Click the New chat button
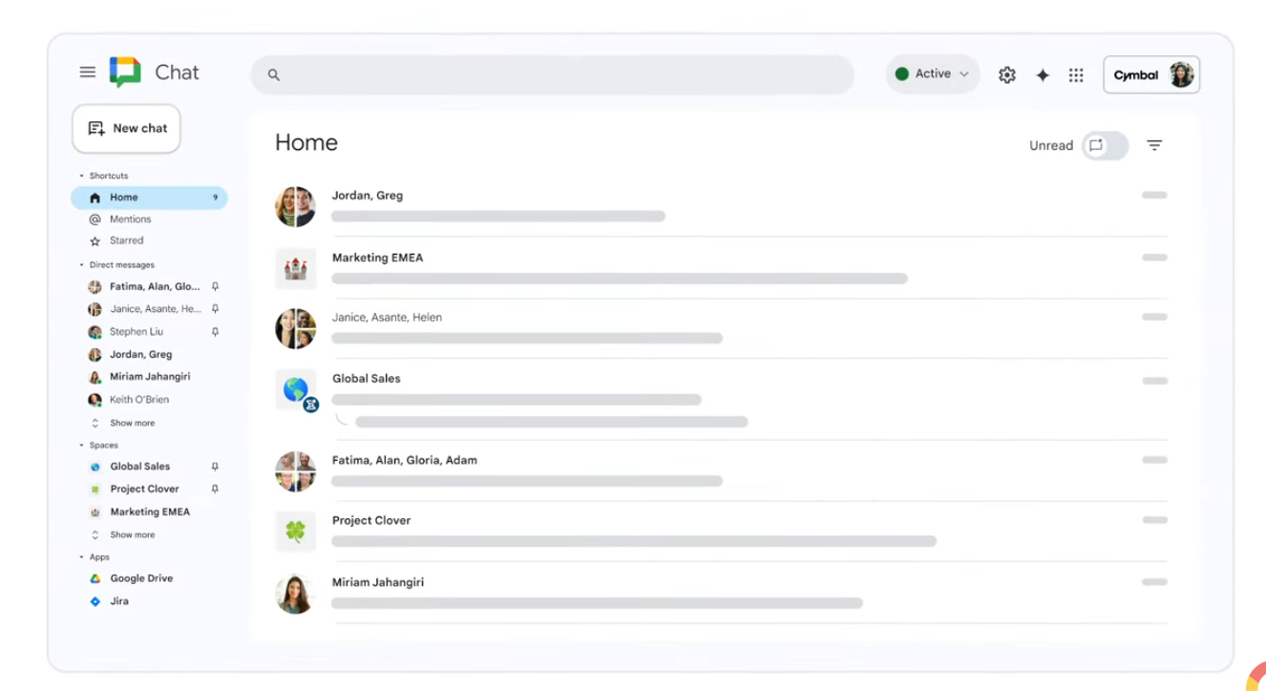The width and height of the screenshot is (1266, 691). 126,128
